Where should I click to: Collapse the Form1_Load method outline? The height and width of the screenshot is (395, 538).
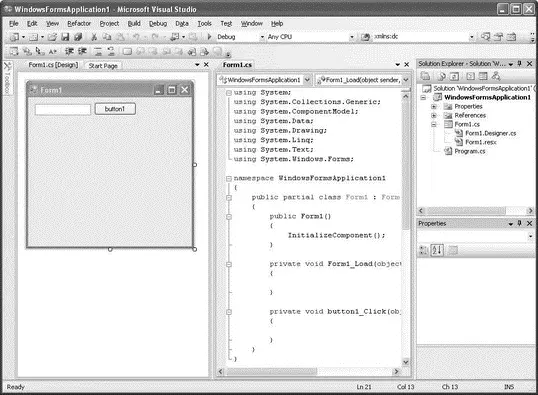tap(229, 264)
